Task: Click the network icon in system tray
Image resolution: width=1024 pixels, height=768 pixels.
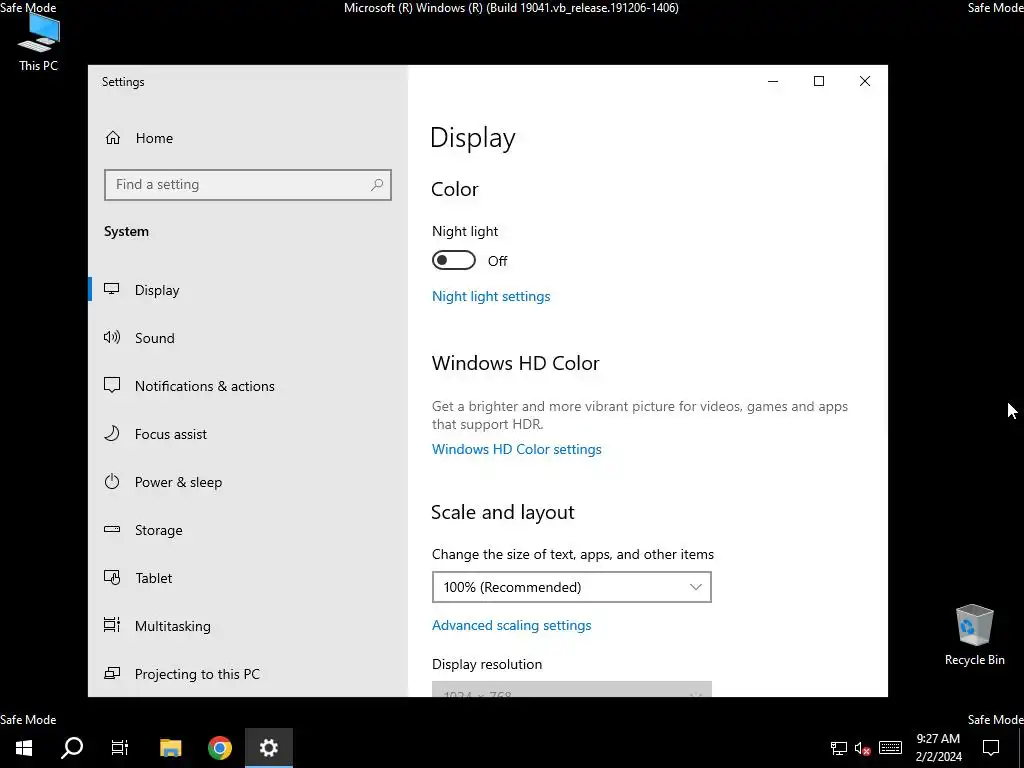Action: point(839,748)
